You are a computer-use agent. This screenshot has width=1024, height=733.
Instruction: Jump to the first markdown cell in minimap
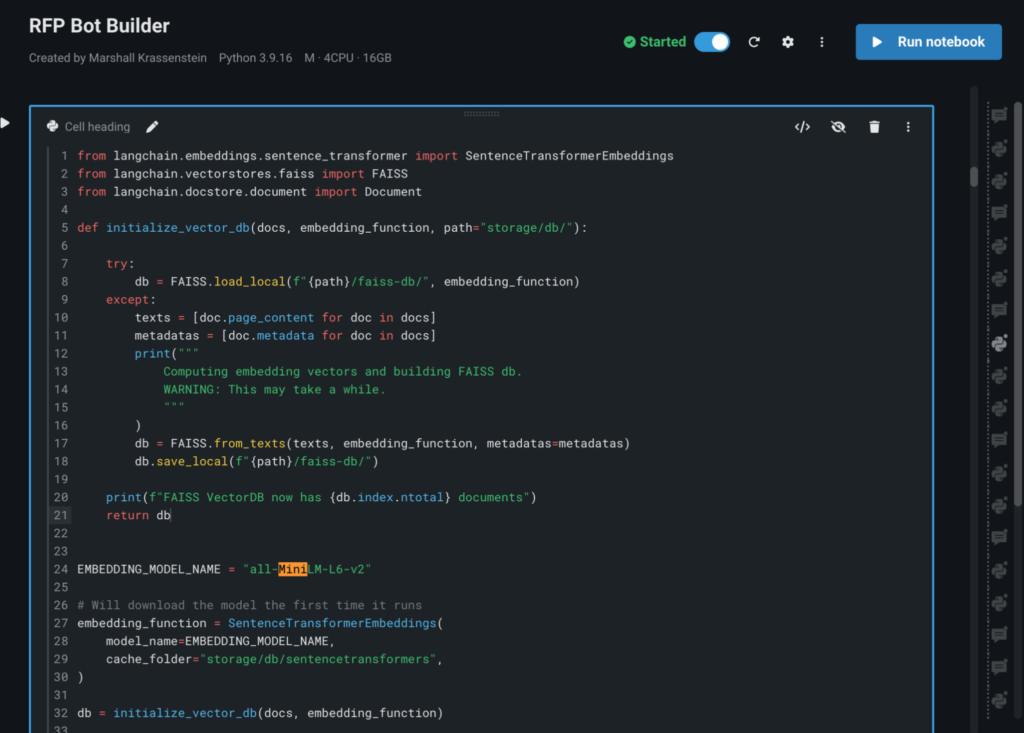(x=998, y=116)
